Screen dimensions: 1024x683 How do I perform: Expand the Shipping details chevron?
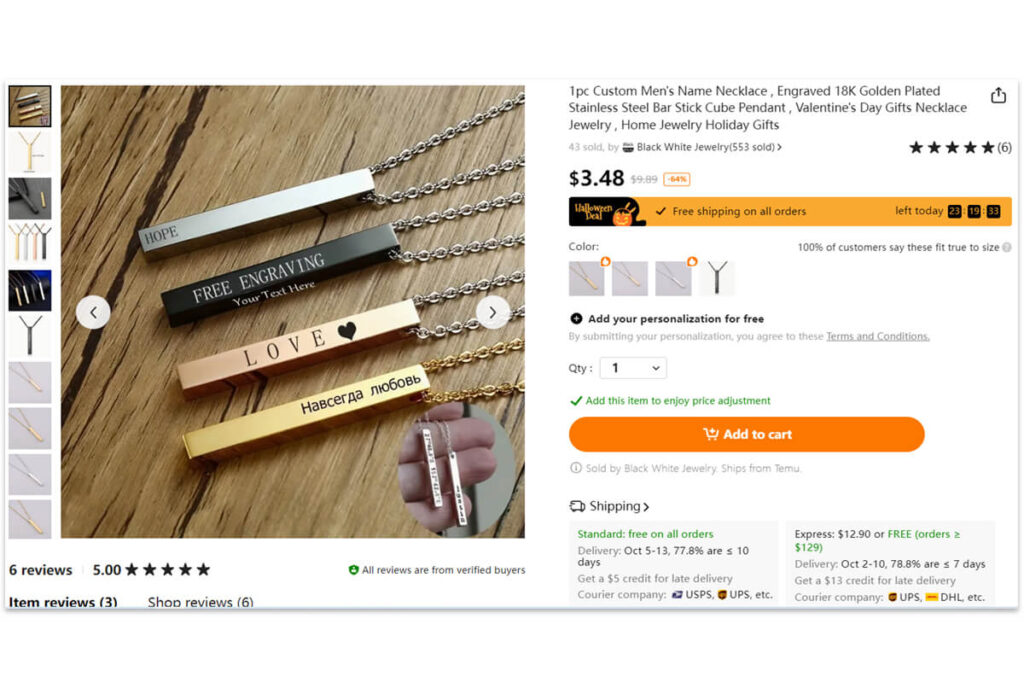tap(646, 507)
